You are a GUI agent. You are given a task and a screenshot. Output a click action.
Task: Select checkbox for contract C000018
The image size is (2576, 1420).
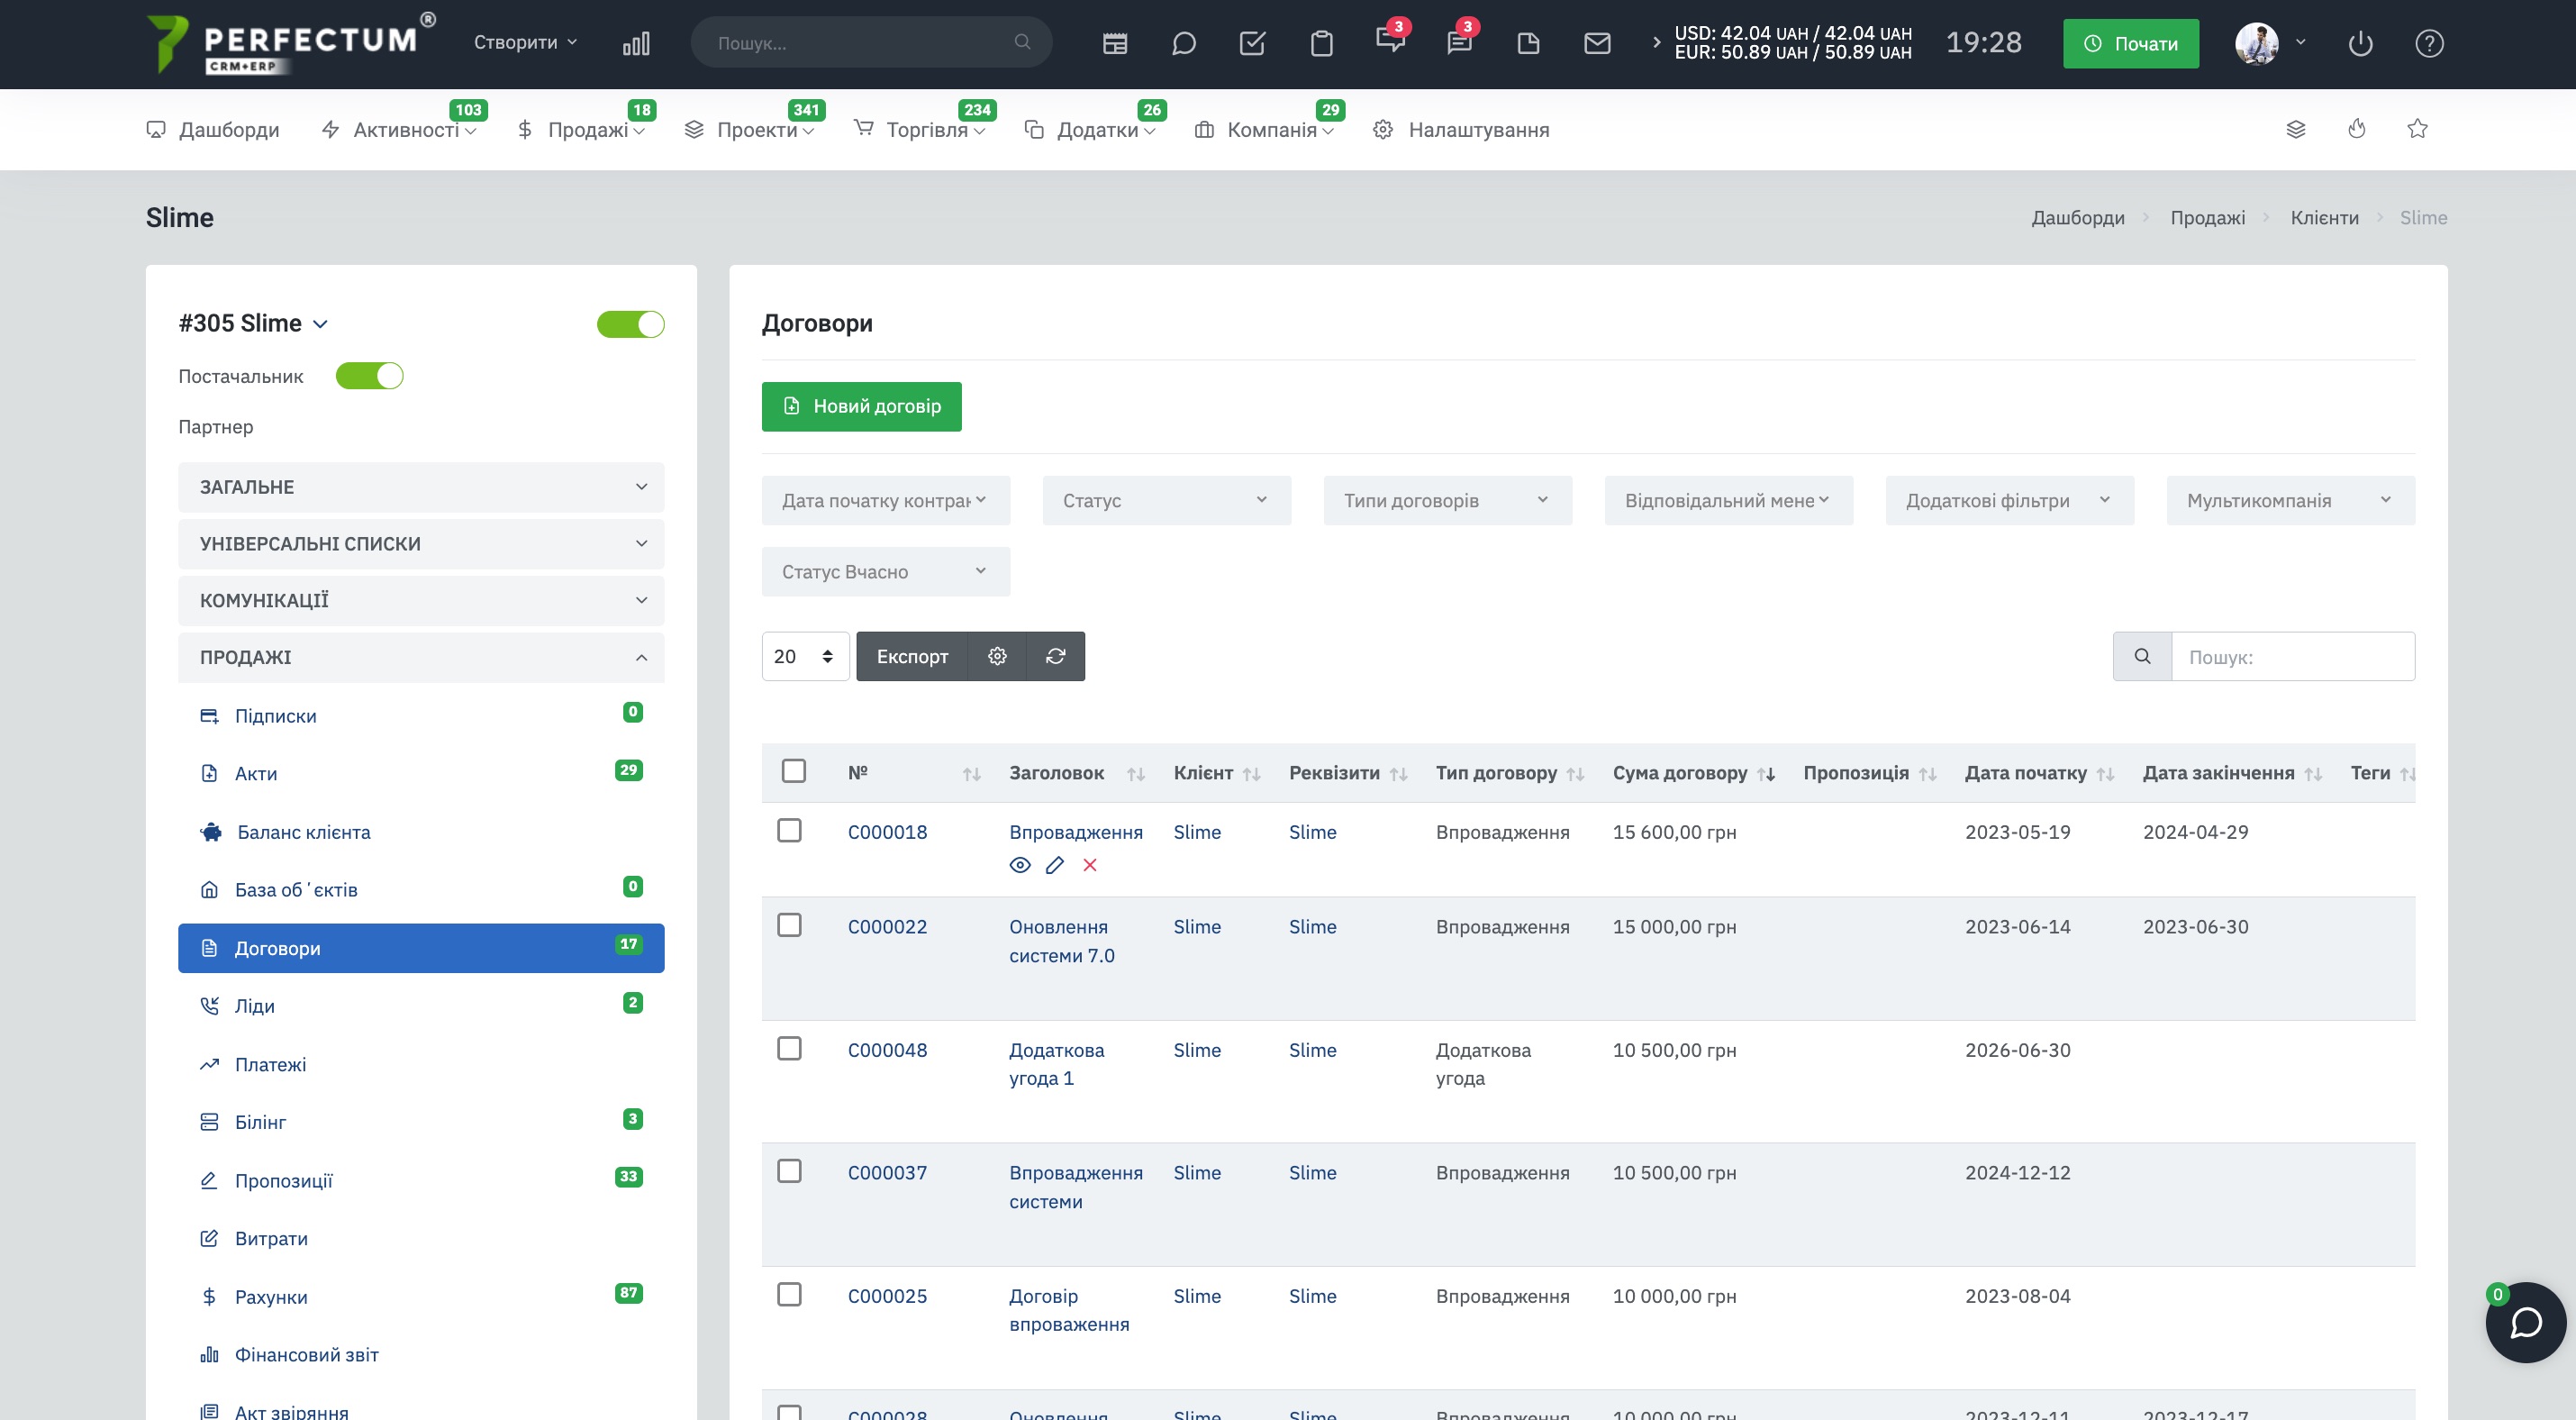[x=790, y=831]
